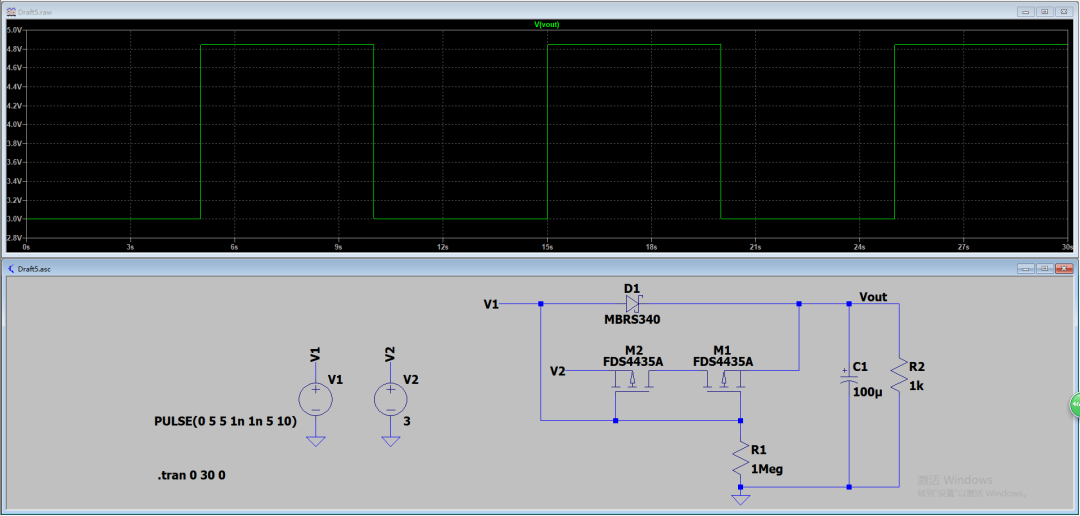Select the M2 MOSFET symbol
This screenshot has height=516, width=1080.
point(631,381)
